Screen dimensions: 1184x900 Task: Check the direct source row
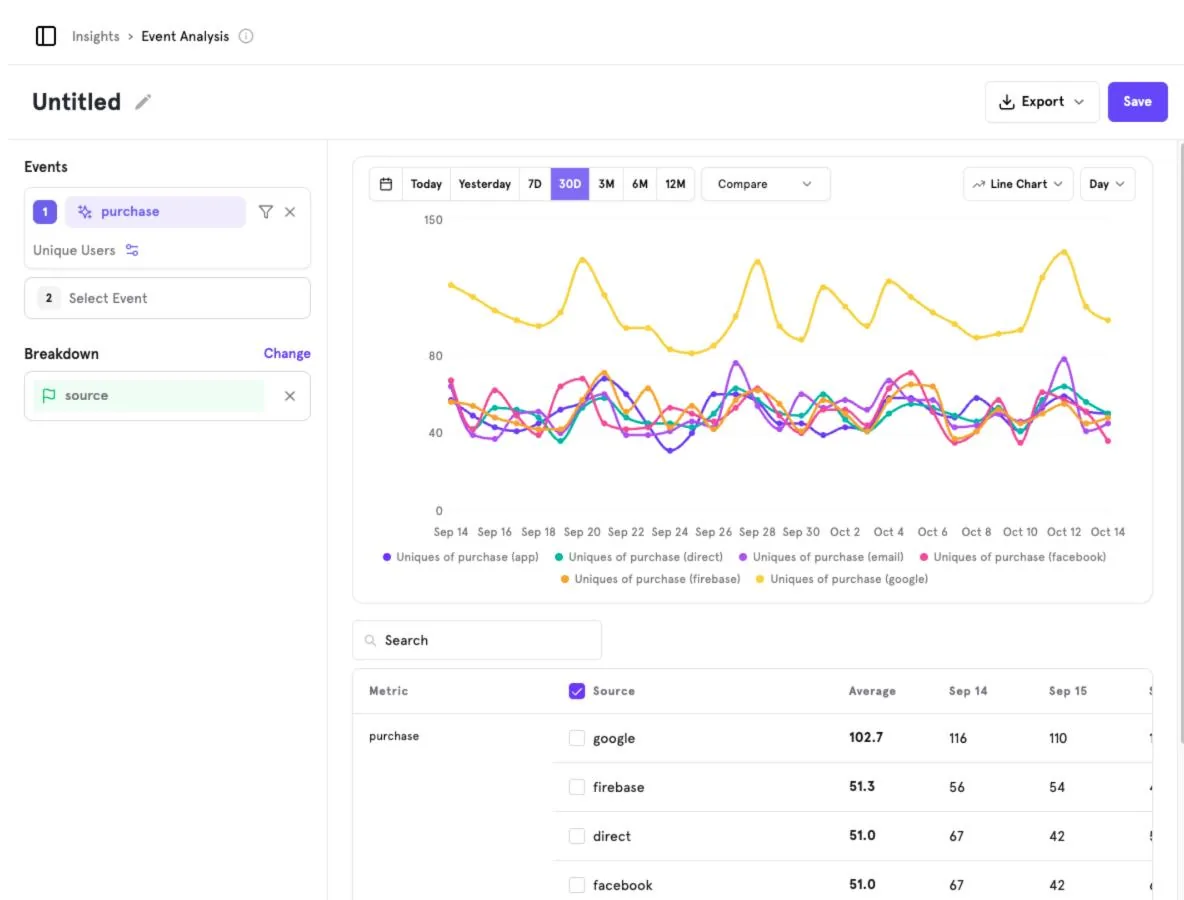(577, 837)
